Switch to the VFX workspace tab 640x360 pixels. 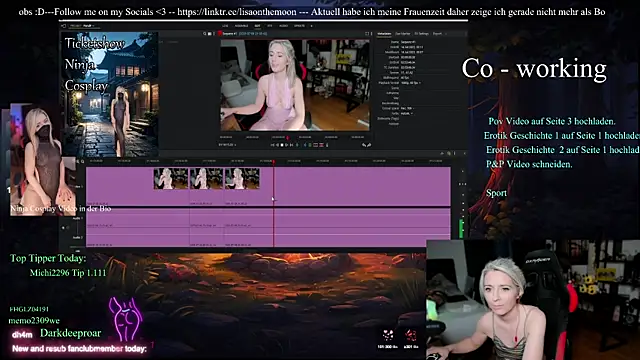[269, 26]
